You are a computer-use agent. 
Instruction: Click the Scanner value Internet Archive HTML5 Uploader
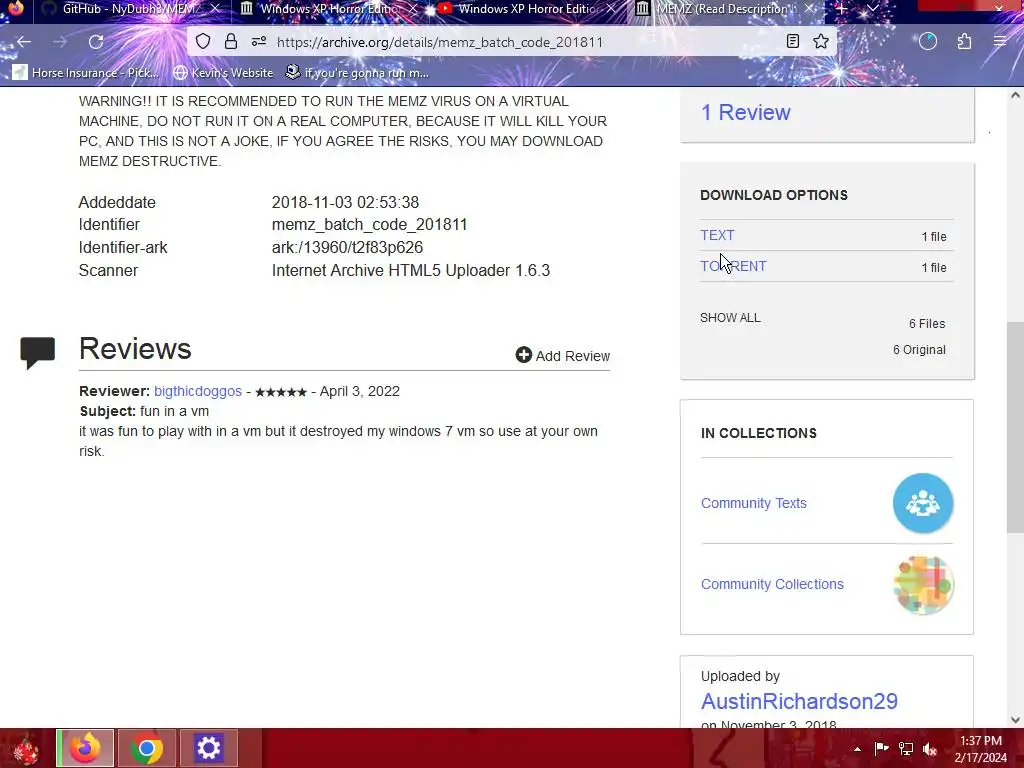(x=411, y=270)
